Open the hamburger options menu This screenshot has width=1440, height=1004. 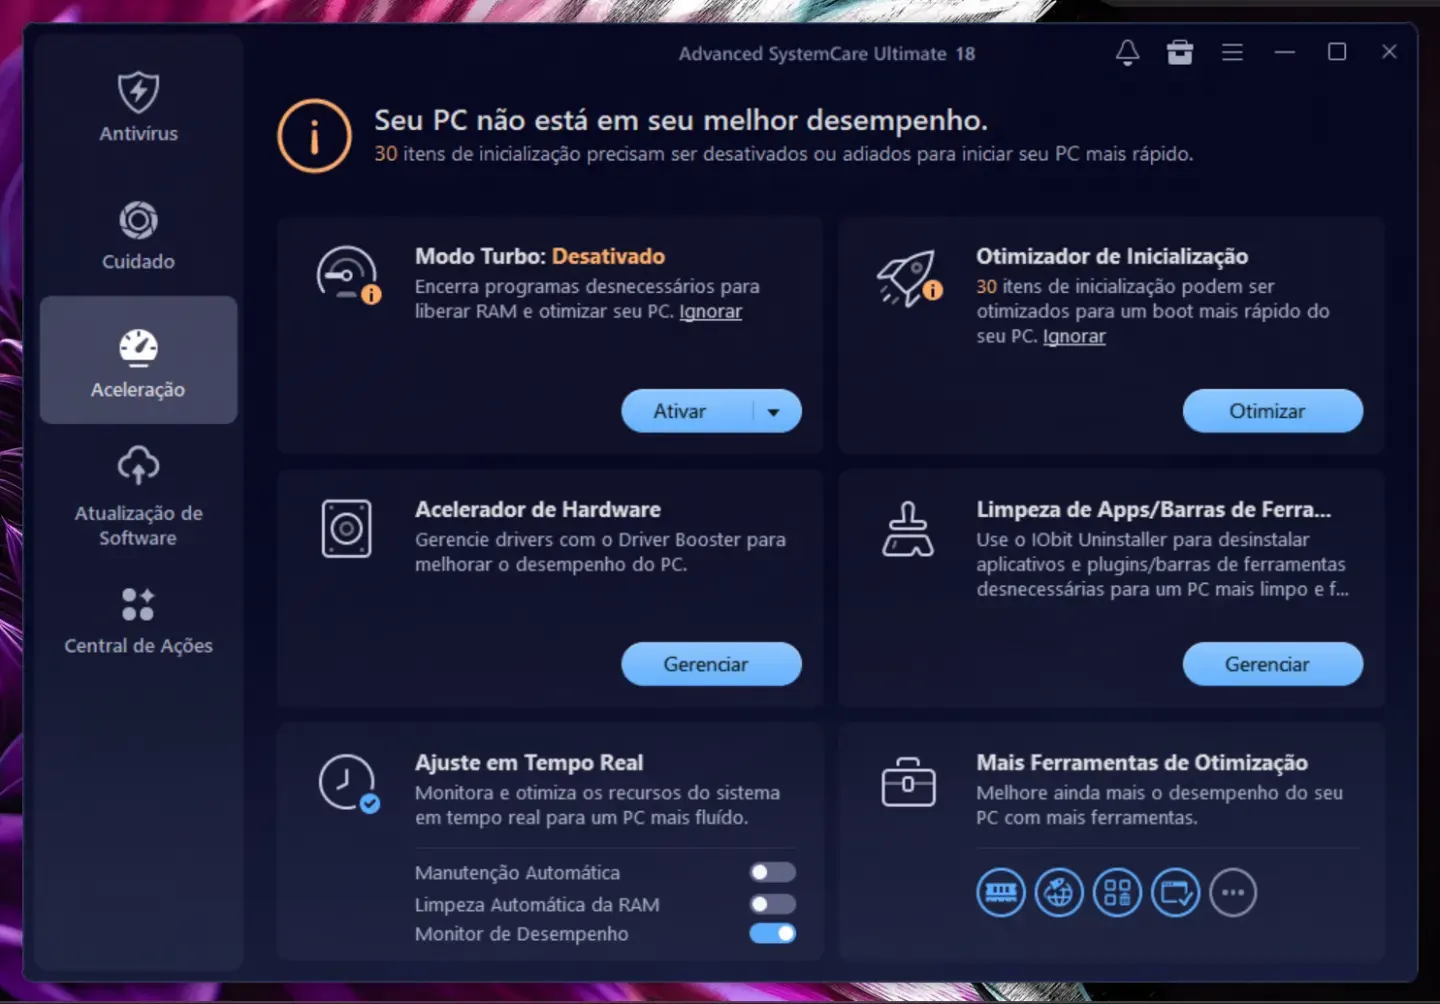pos(1232,52)
